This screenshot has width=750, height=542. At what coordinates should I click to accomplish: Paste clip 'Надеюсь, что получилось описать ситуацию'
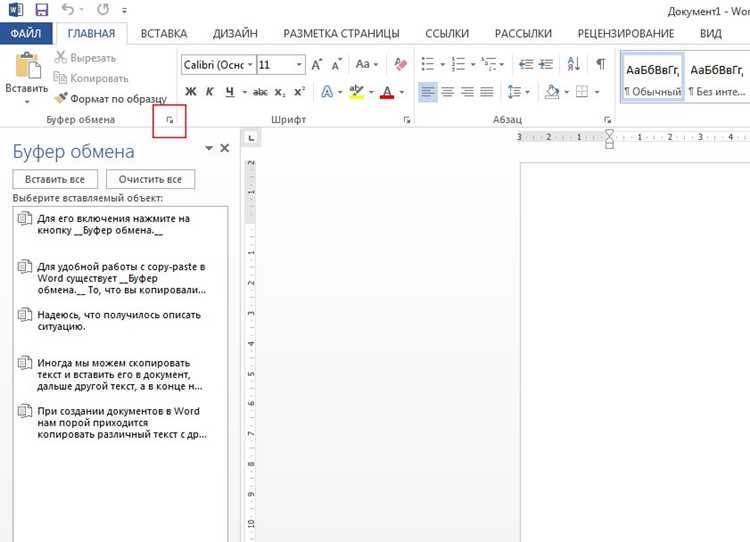coord(121,321)
